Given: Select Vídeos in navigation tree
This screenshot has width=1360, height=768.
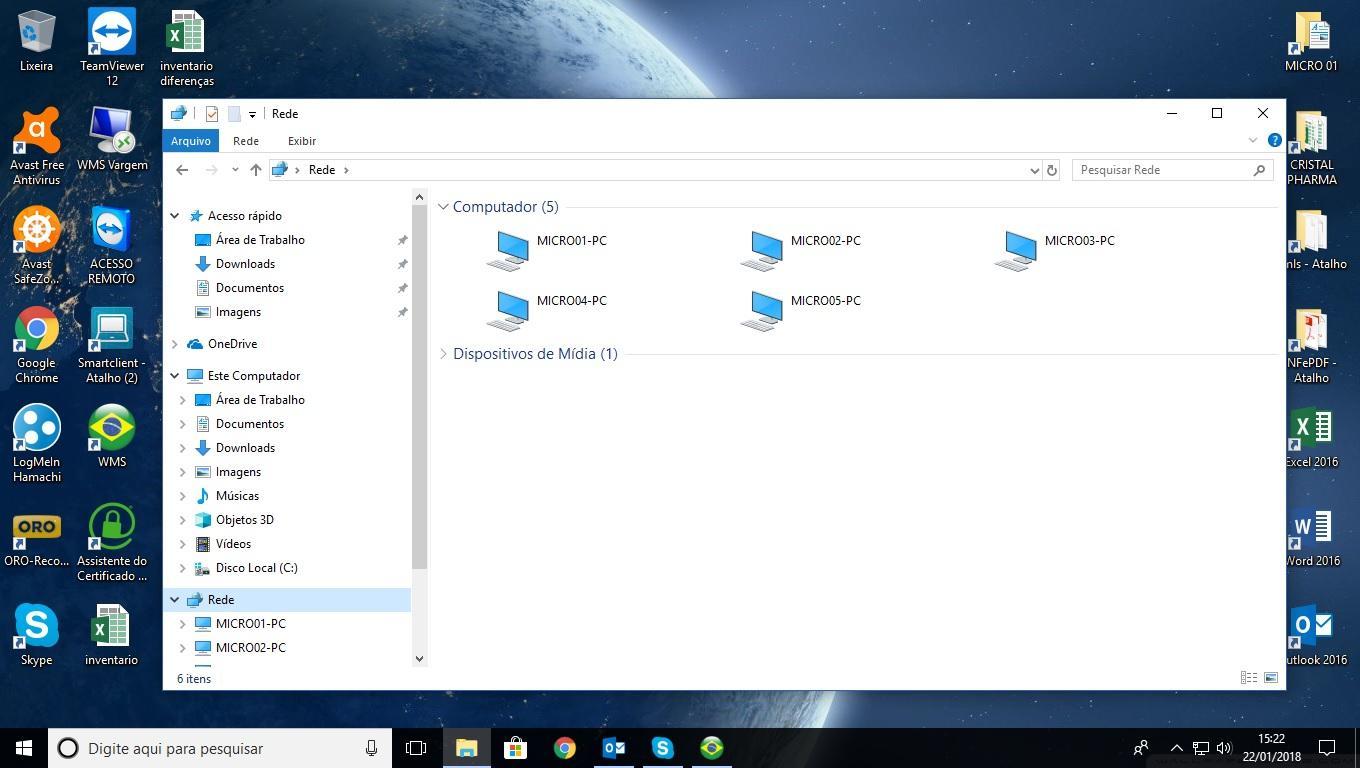Looking at the screenshot, I should tap(233, 544).
